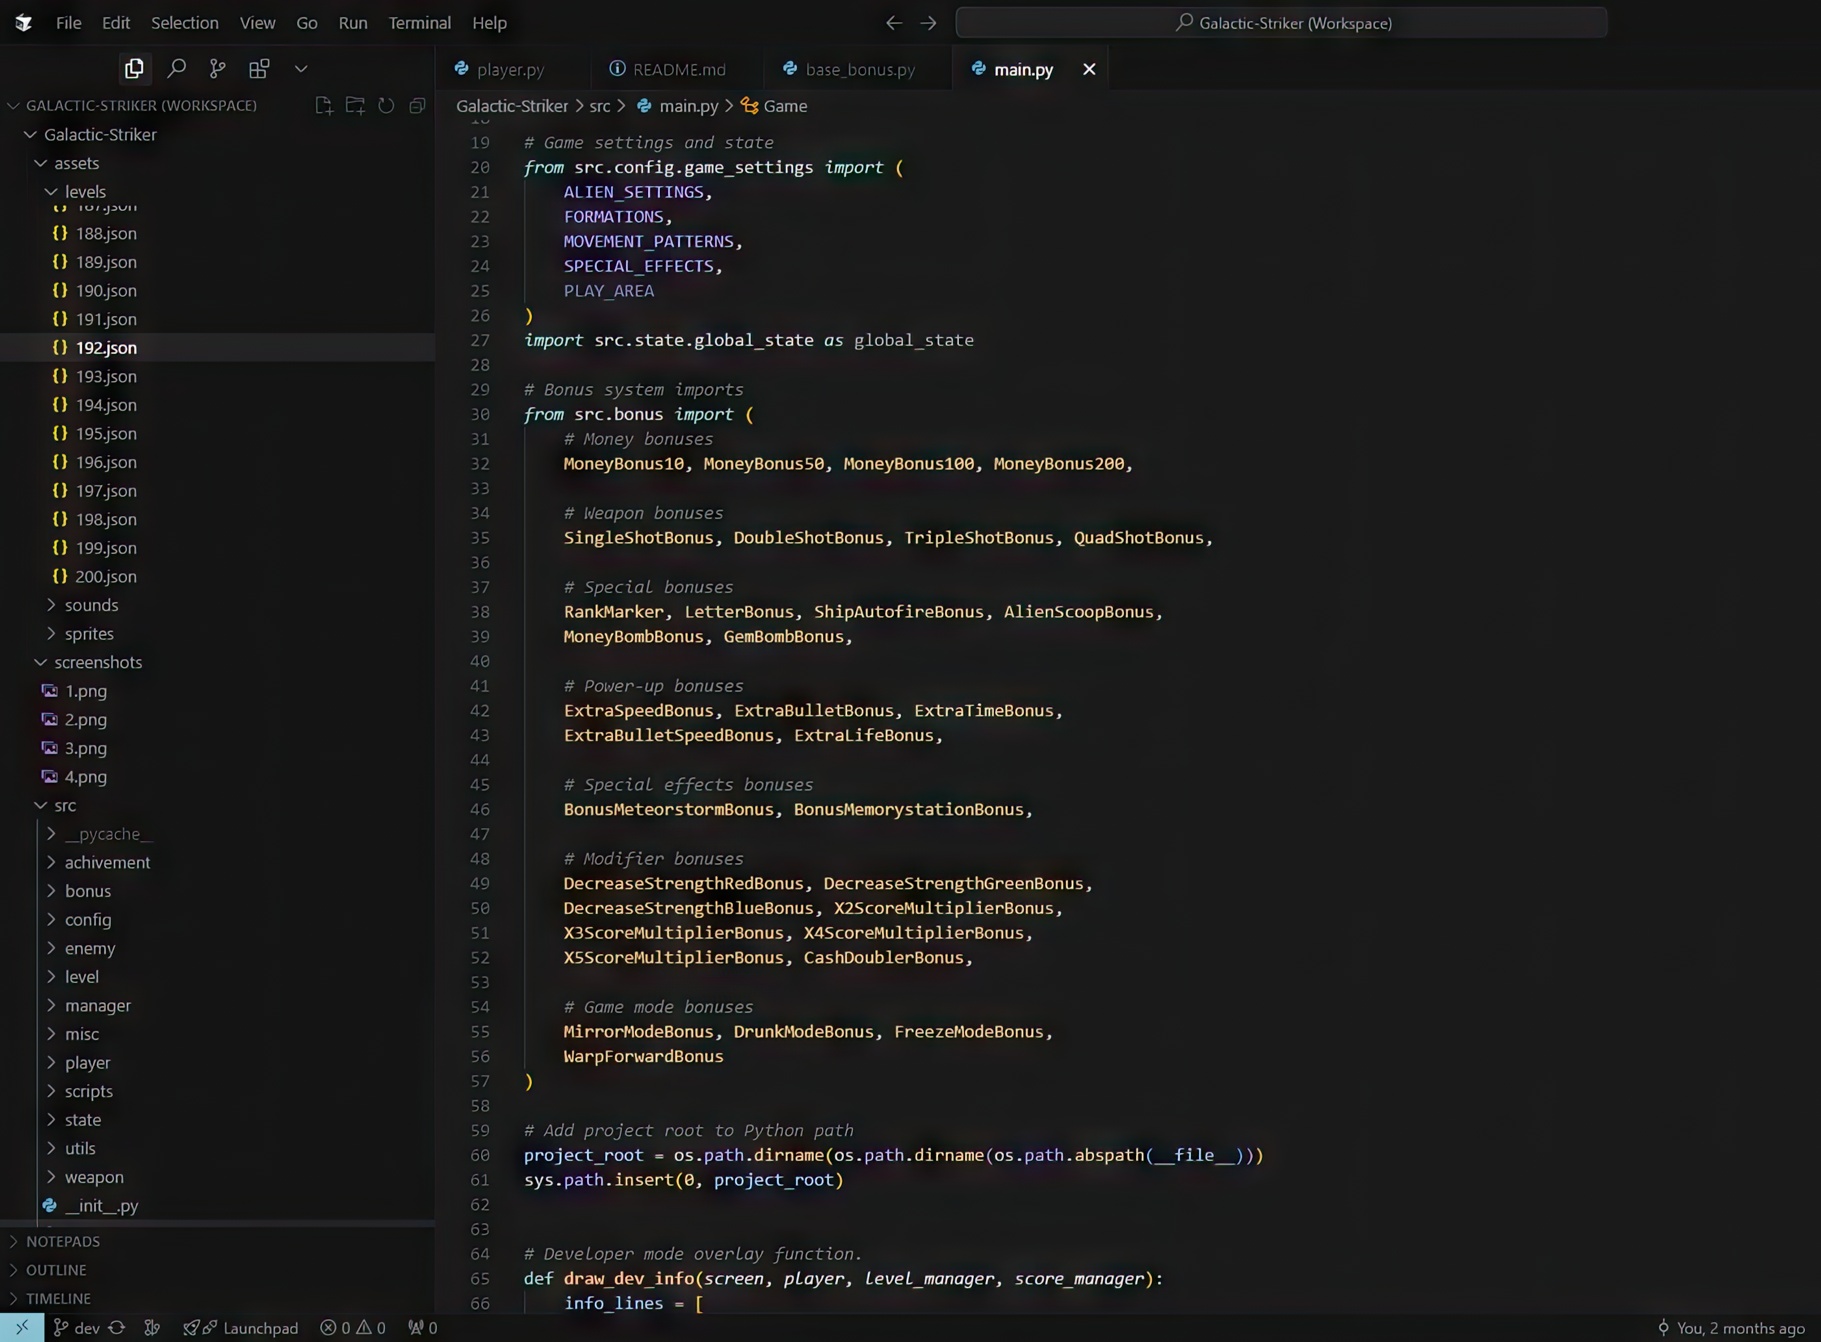Click errors and warnings count in status bar
This screenshot has height=1342, width=1821.
pos(352,1327)
